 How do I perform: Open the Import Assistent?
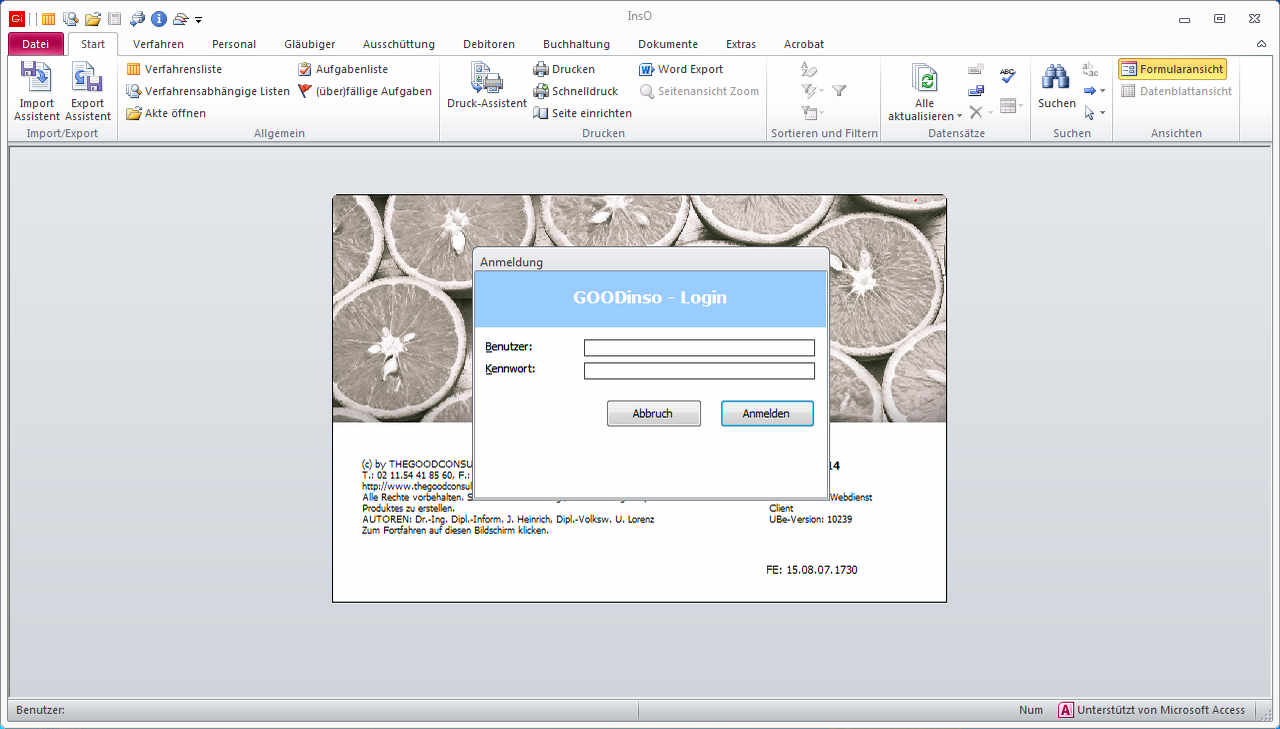point(36,91)
